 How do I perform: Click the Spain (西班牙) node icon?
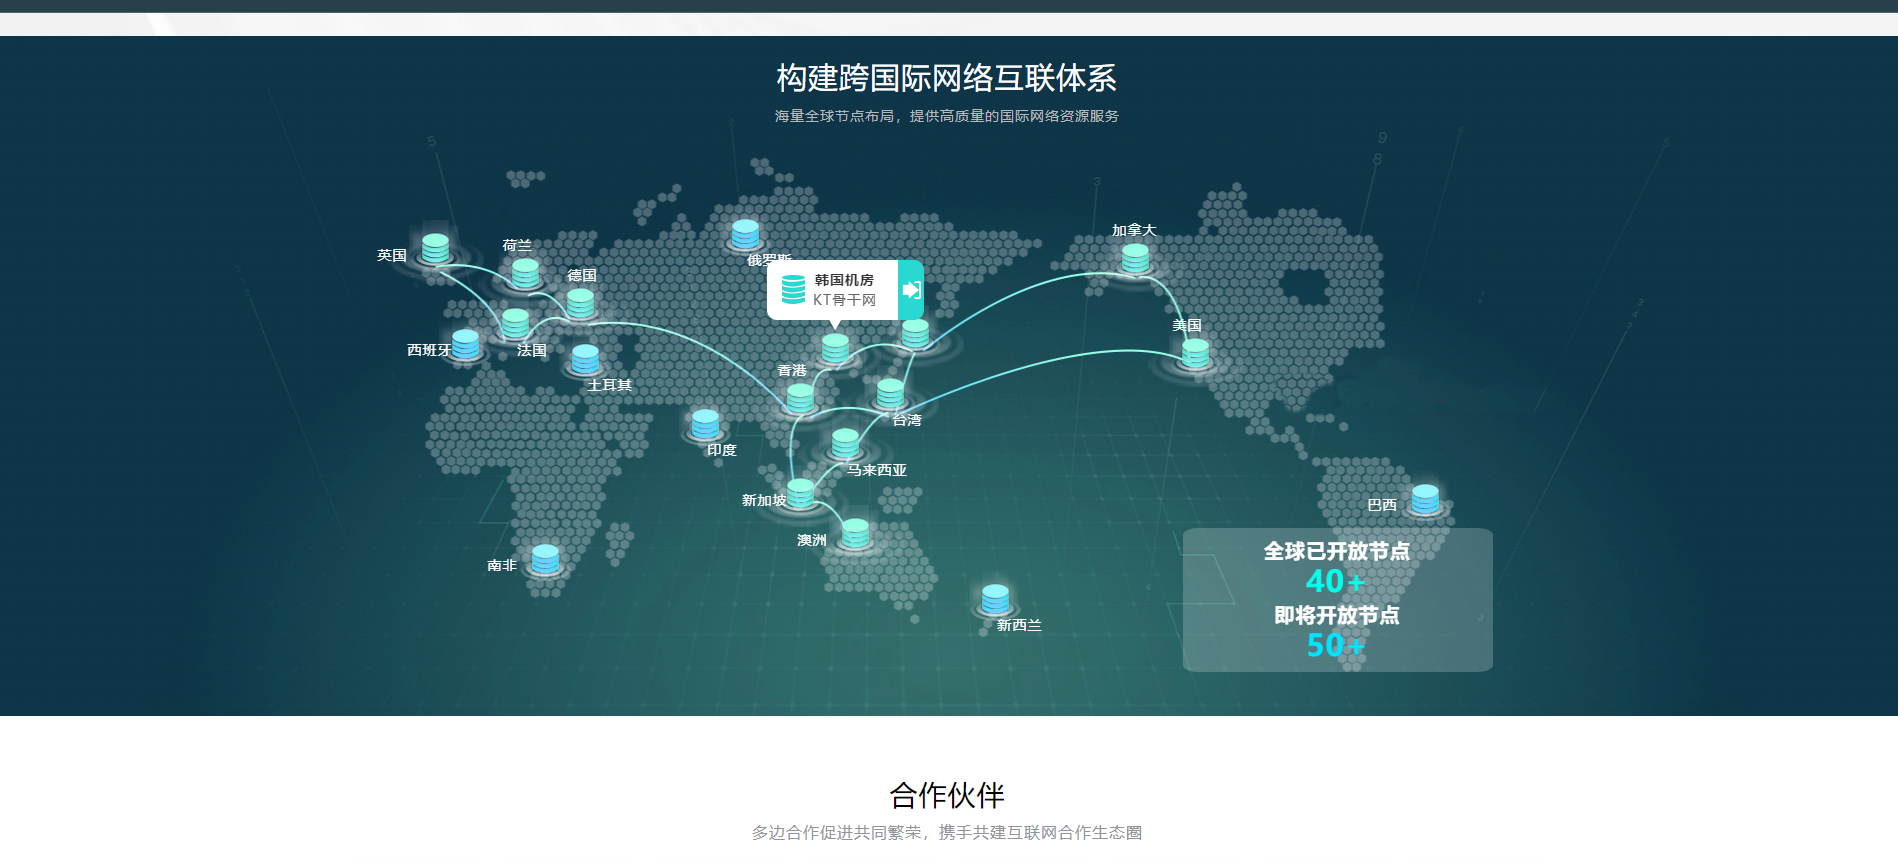tap(465, 343)
